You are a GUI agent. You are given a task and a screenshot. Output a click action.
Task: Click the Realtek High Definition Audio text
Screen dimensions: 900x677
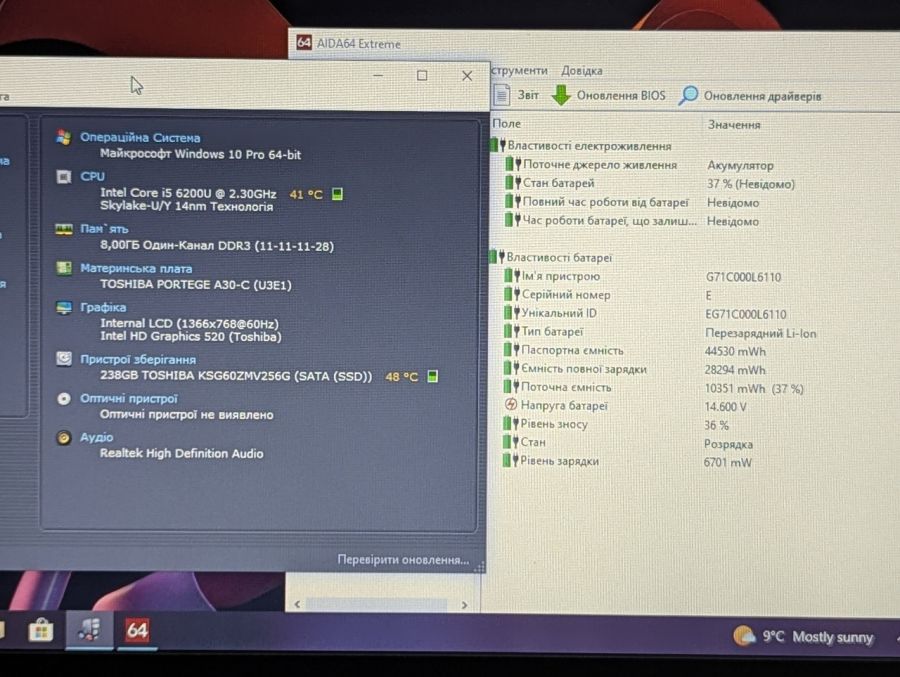point(181,453)
